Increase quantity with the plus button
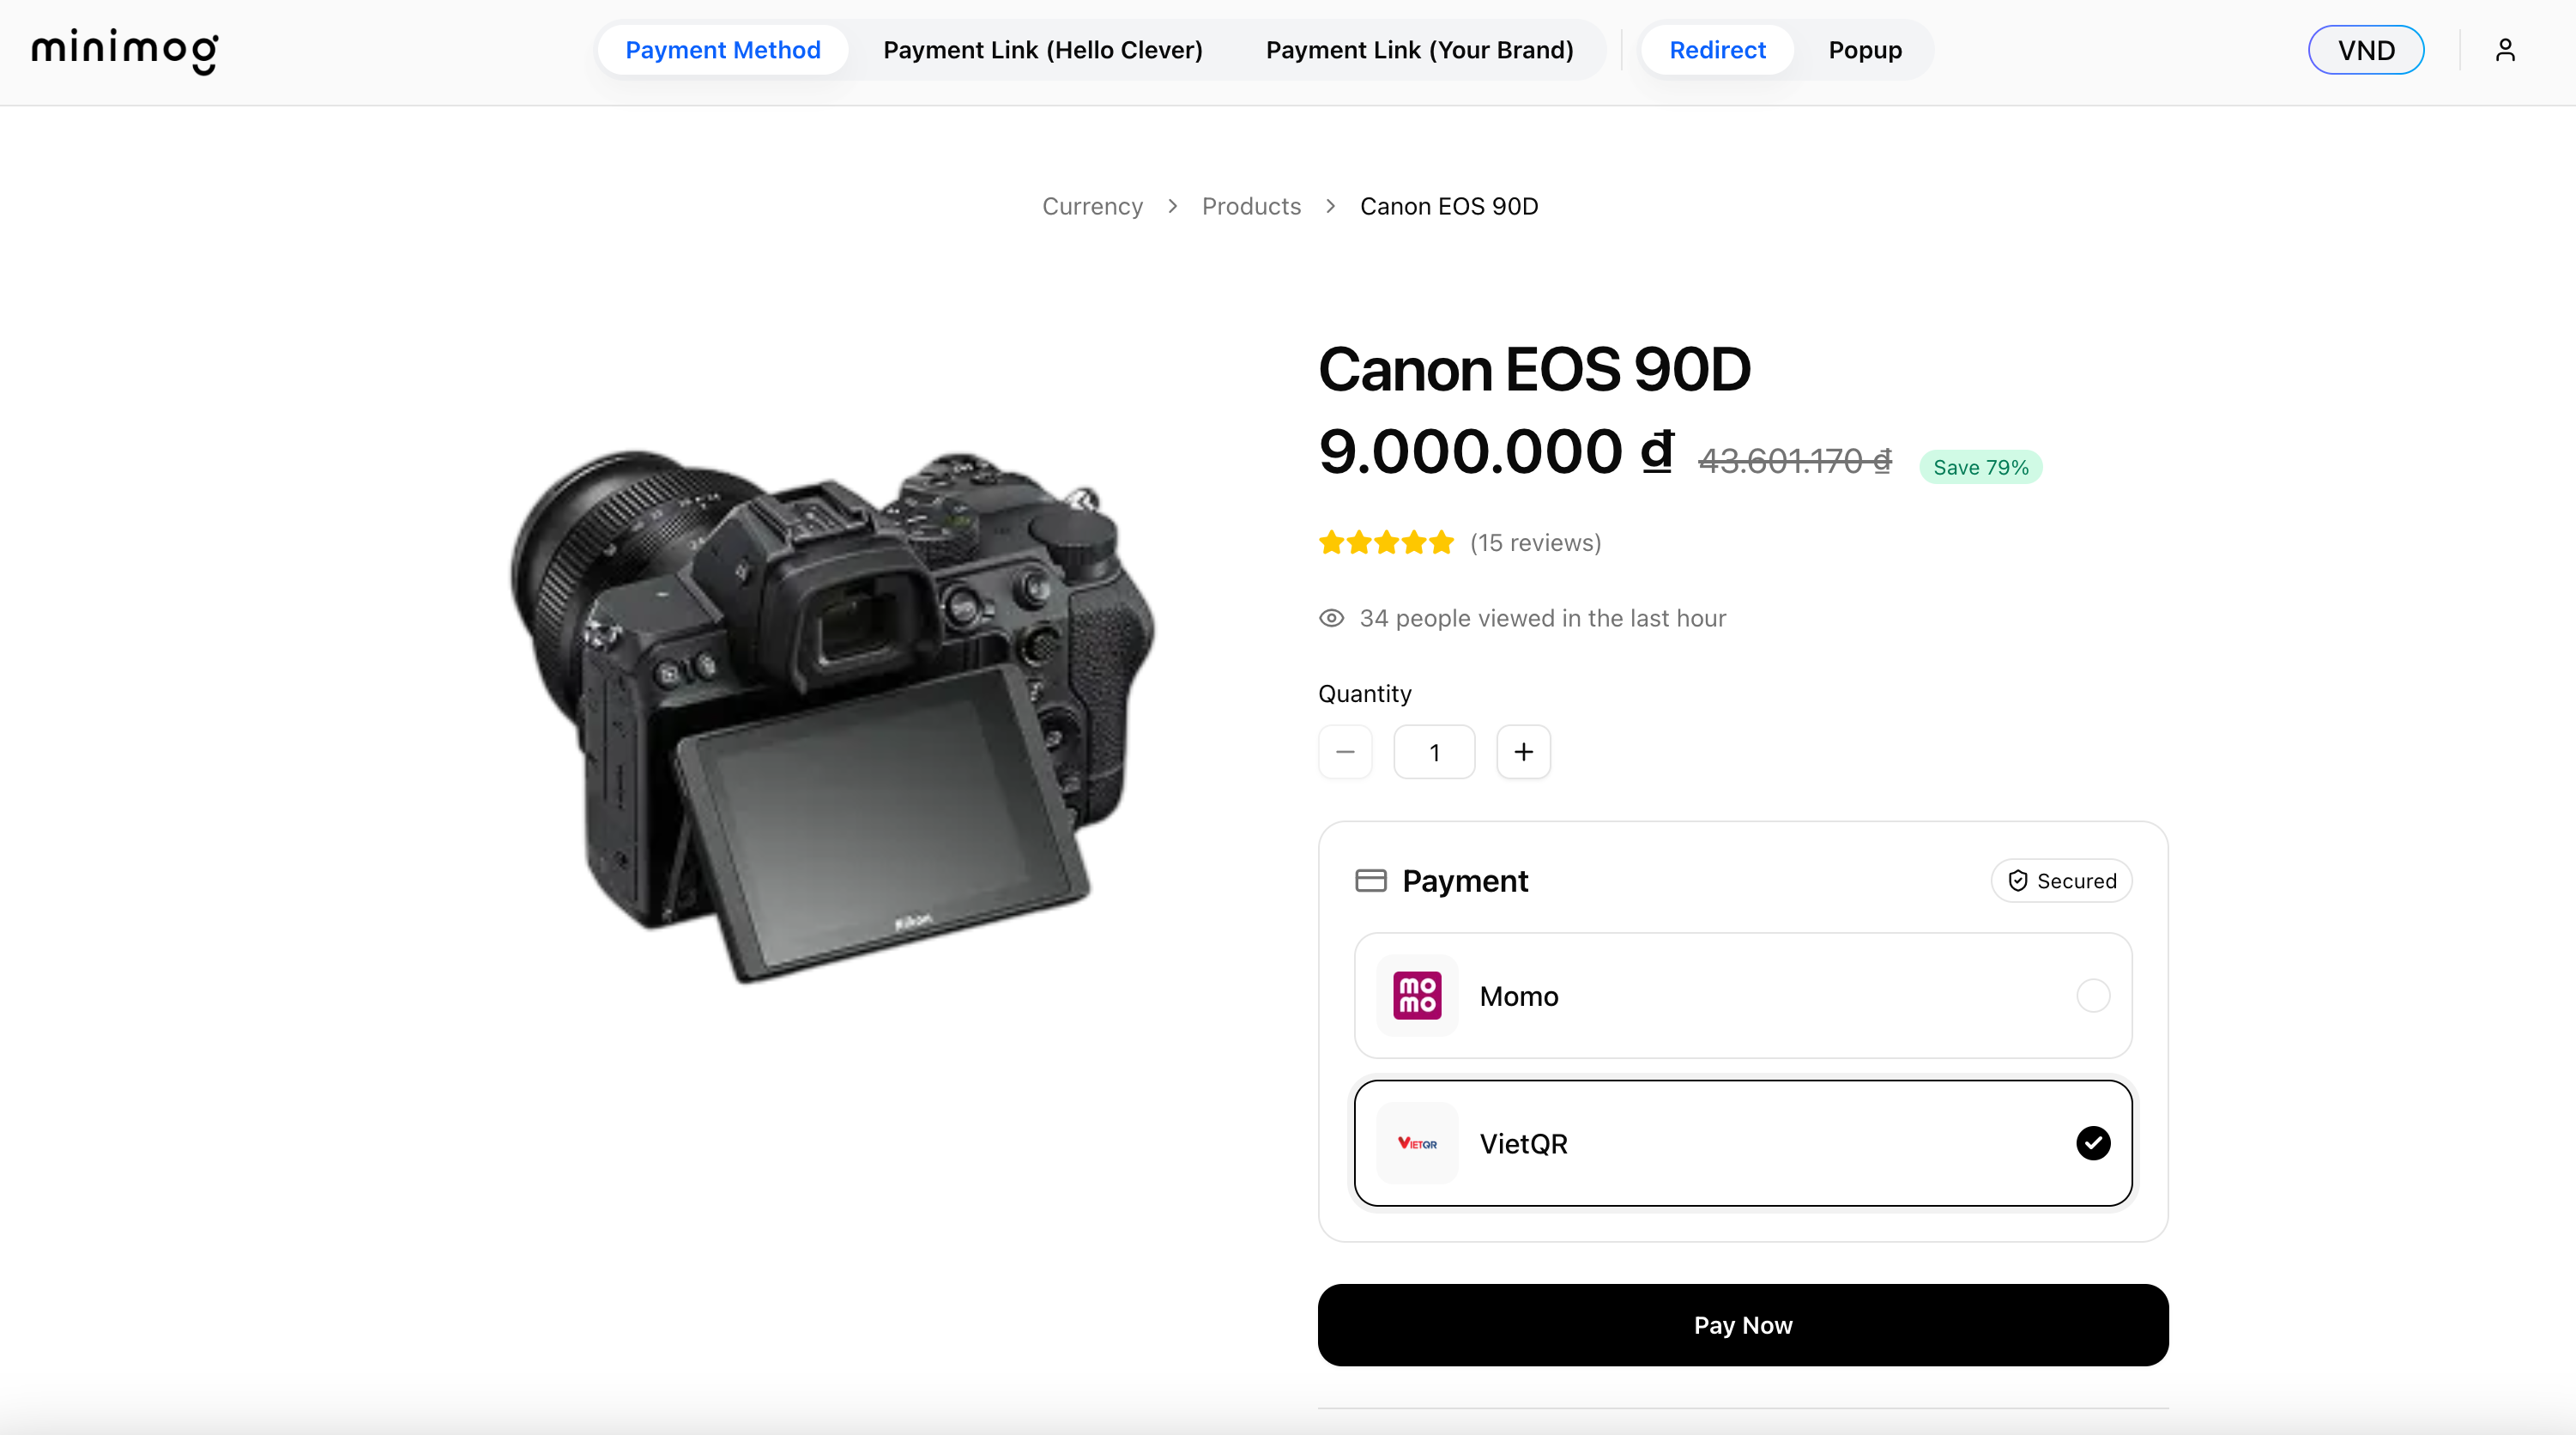The width and height of the screenshot is (2576, 1435). [x=1523, y=751]
